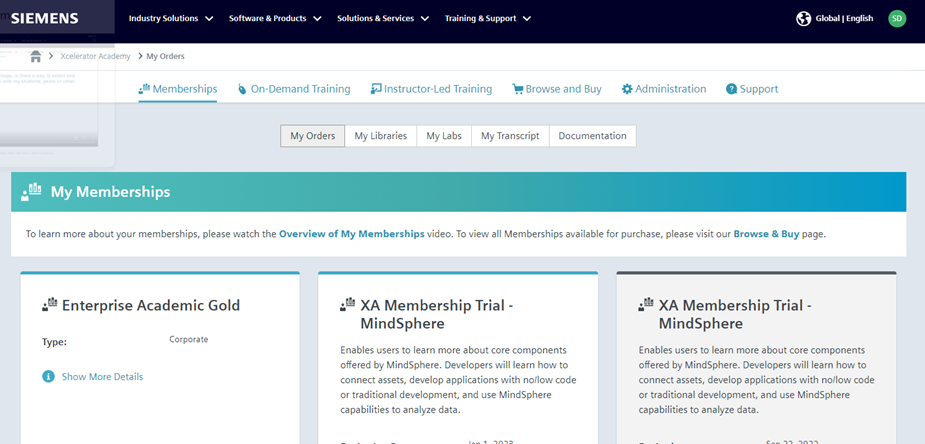Click the On-Demand Training icon
The image size is (925, 444).
pyautogui.click(x=242, y=89)
